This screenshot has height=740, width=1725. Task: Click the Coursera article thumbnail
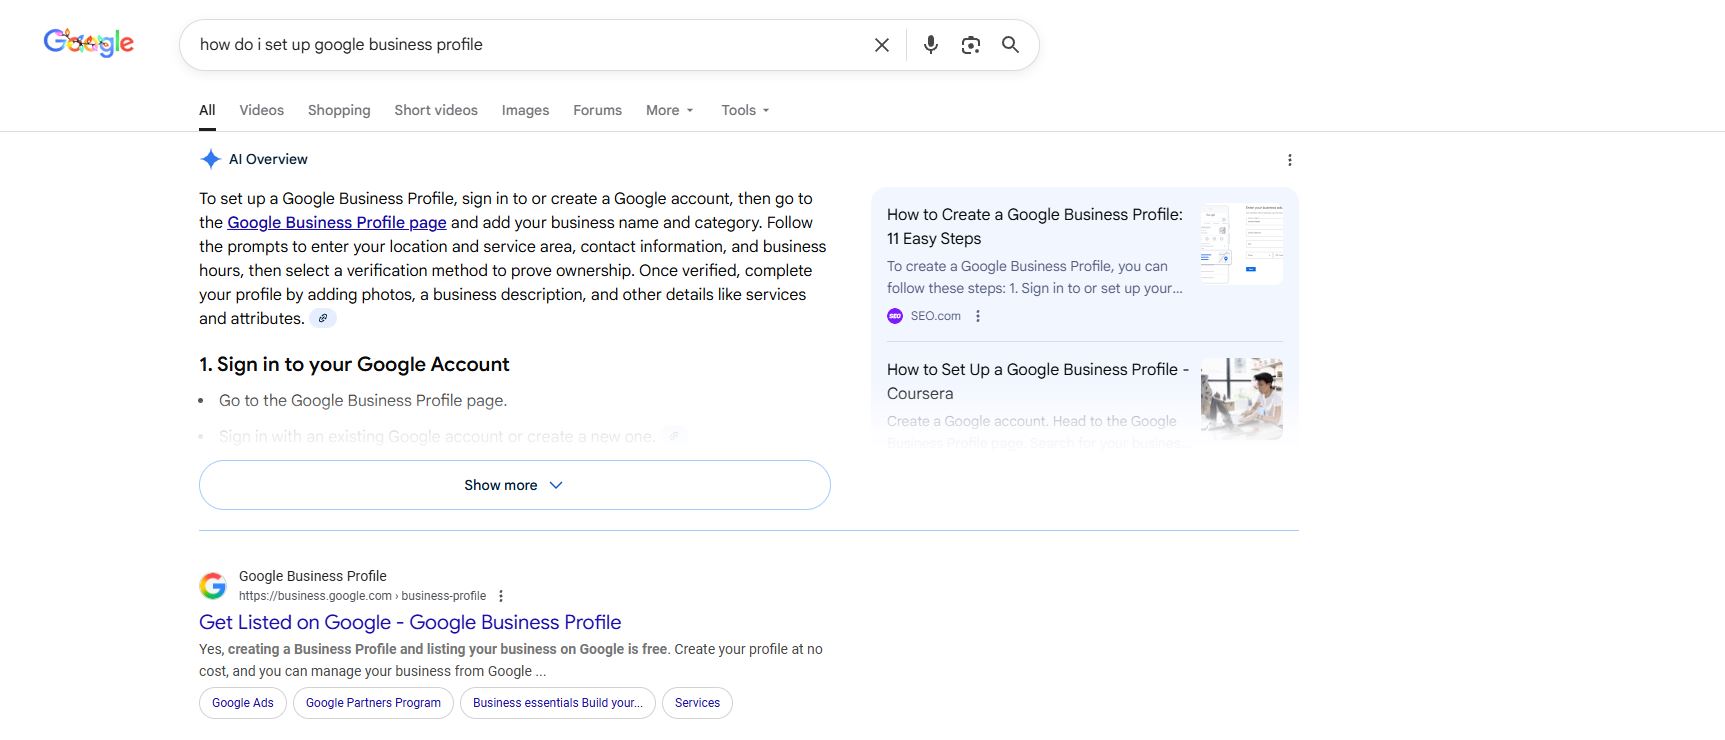tap(1241, 398)
